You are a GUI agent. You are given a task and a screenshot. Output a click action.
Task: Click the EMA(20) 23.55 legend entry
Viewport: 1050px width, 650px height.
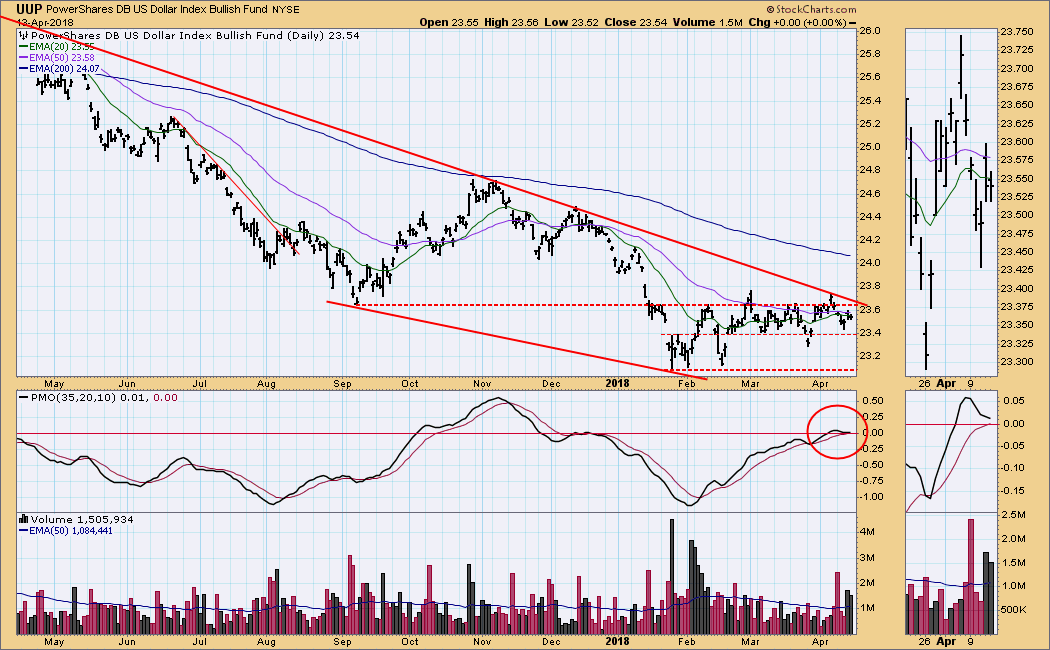[57, 47]
